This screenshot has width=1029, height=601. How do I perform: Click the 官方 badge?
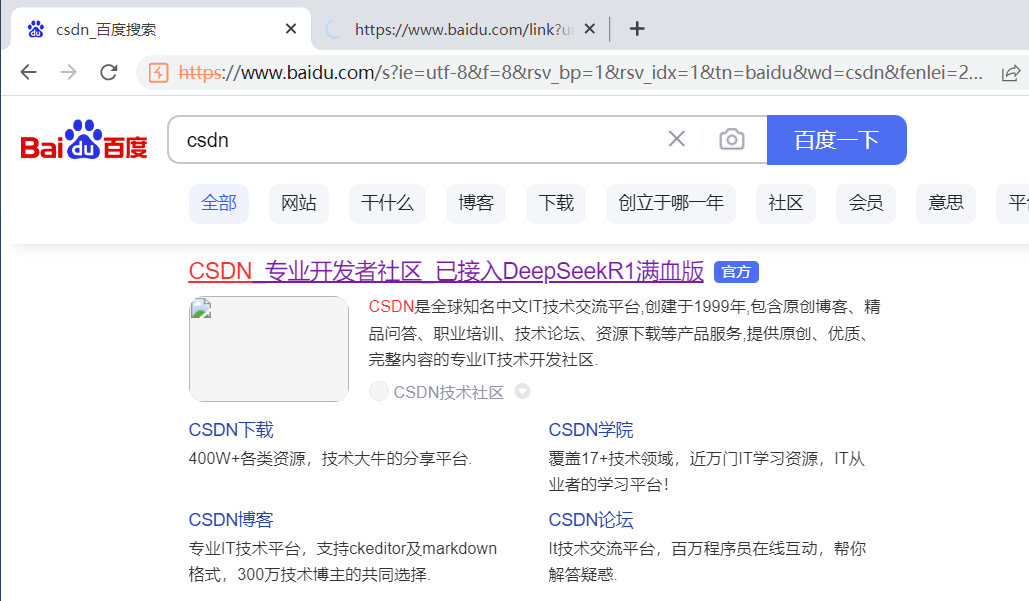tap(736, 272)
